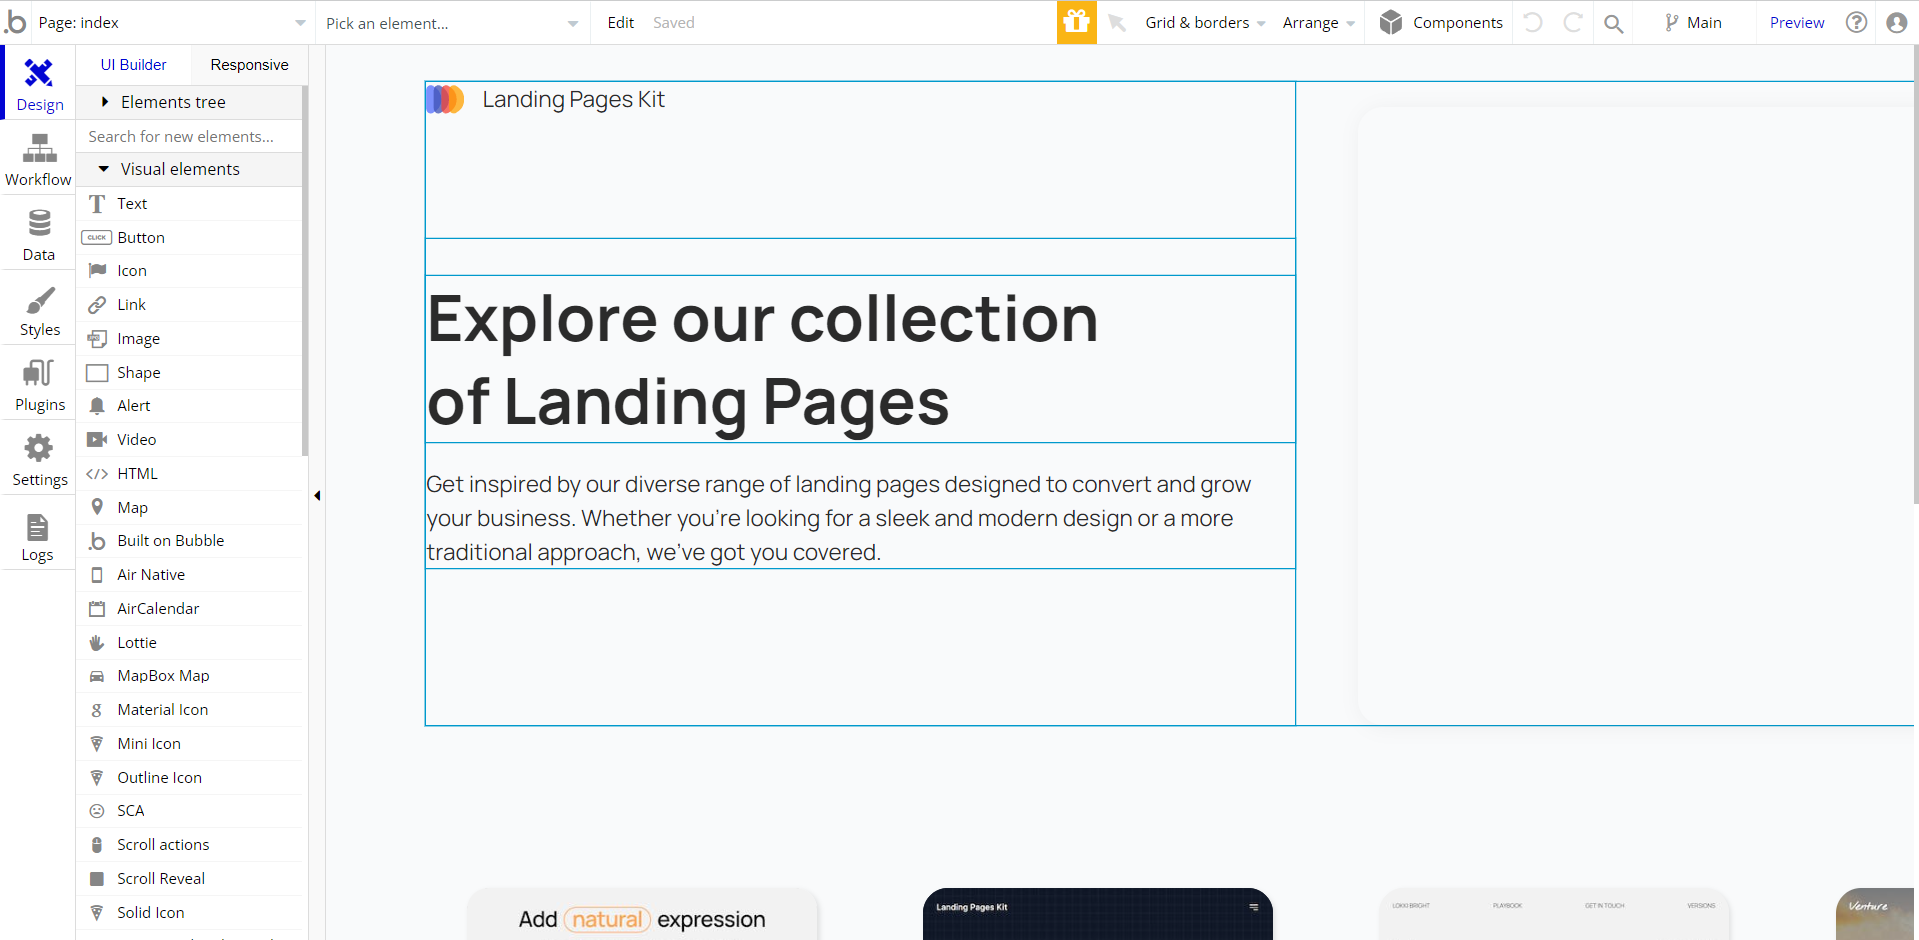This screenshot has height=940, width=1919.
Task: Select the Link element
Action: tap(190, 305)
